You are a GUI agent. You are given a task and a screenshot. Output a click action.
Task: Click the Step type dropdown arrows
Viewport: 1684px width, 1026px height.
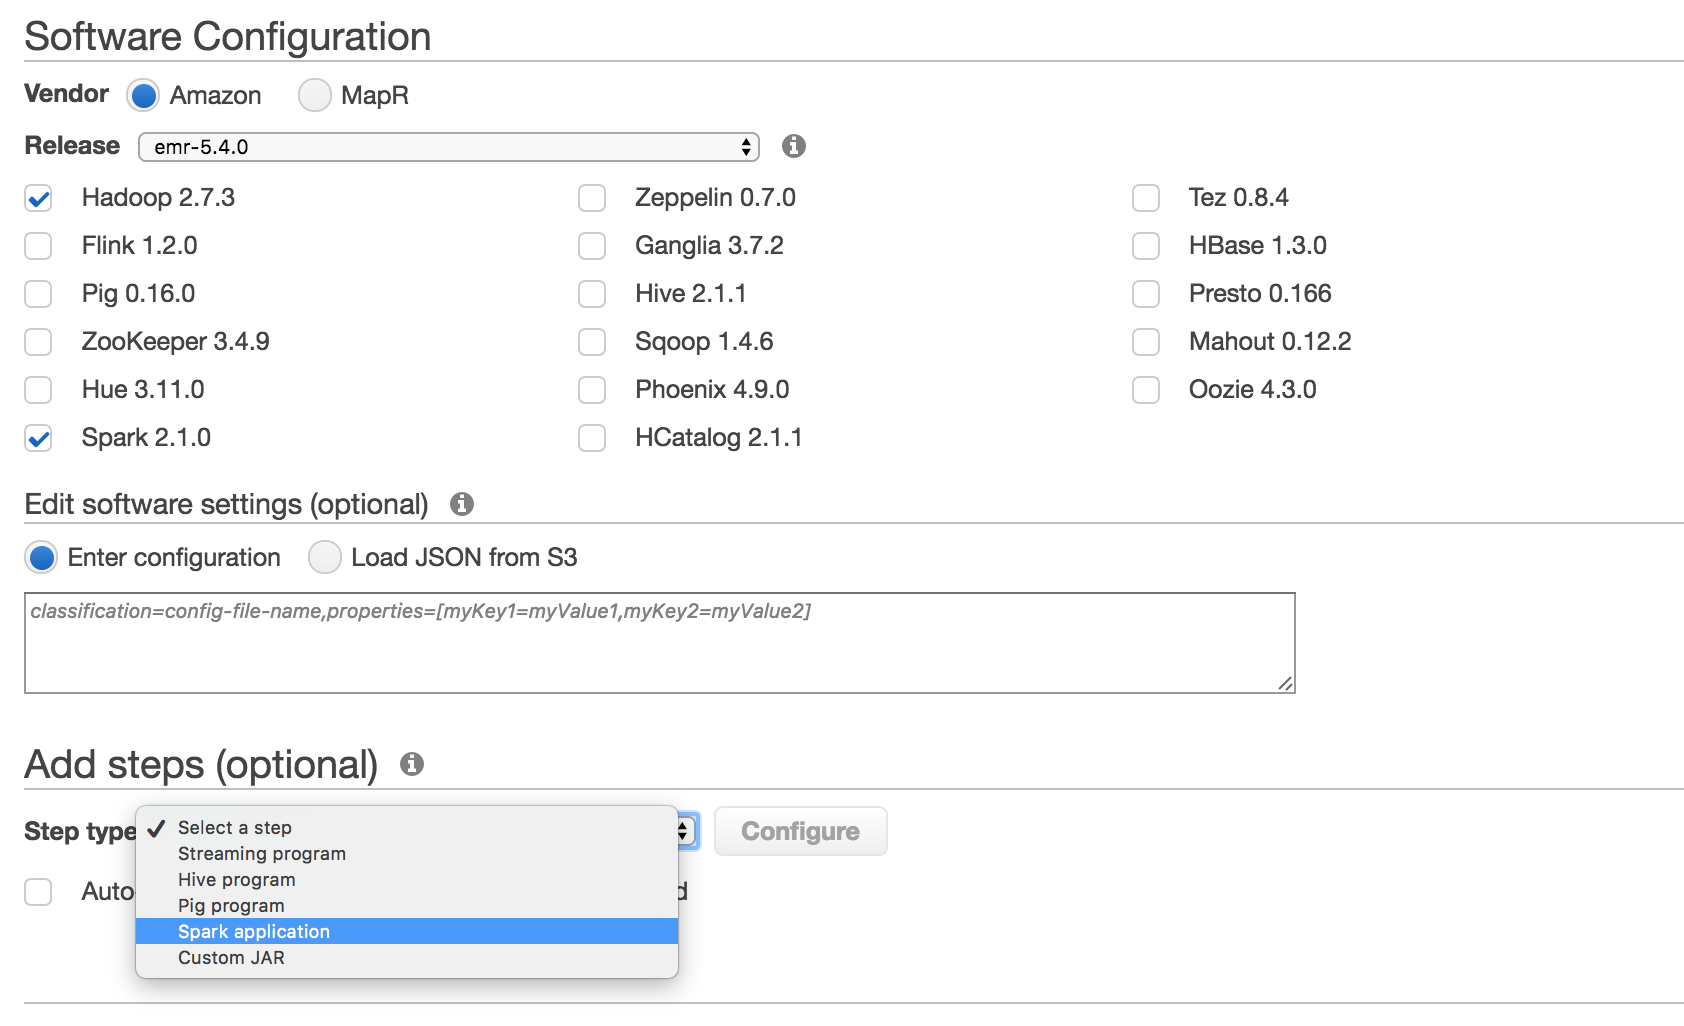tap(685, 831)
